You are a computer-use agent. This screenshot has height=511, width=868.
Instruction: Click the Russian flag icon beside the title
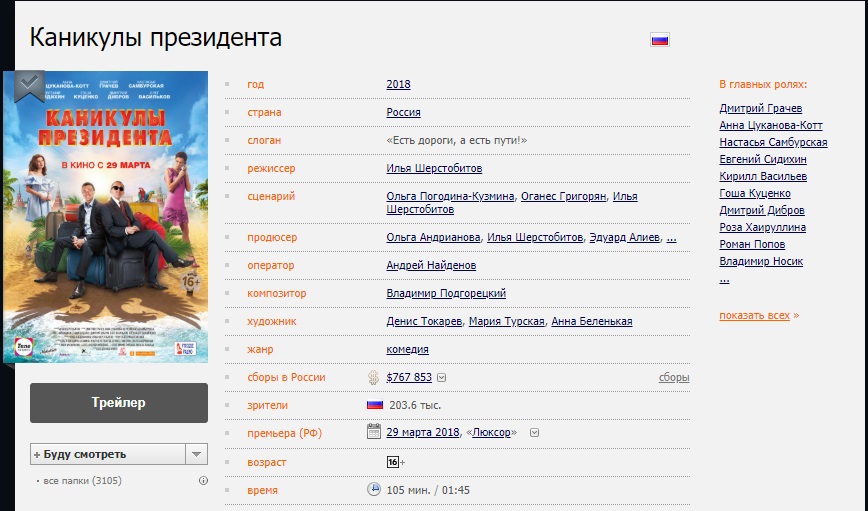(x=659, y=40)
